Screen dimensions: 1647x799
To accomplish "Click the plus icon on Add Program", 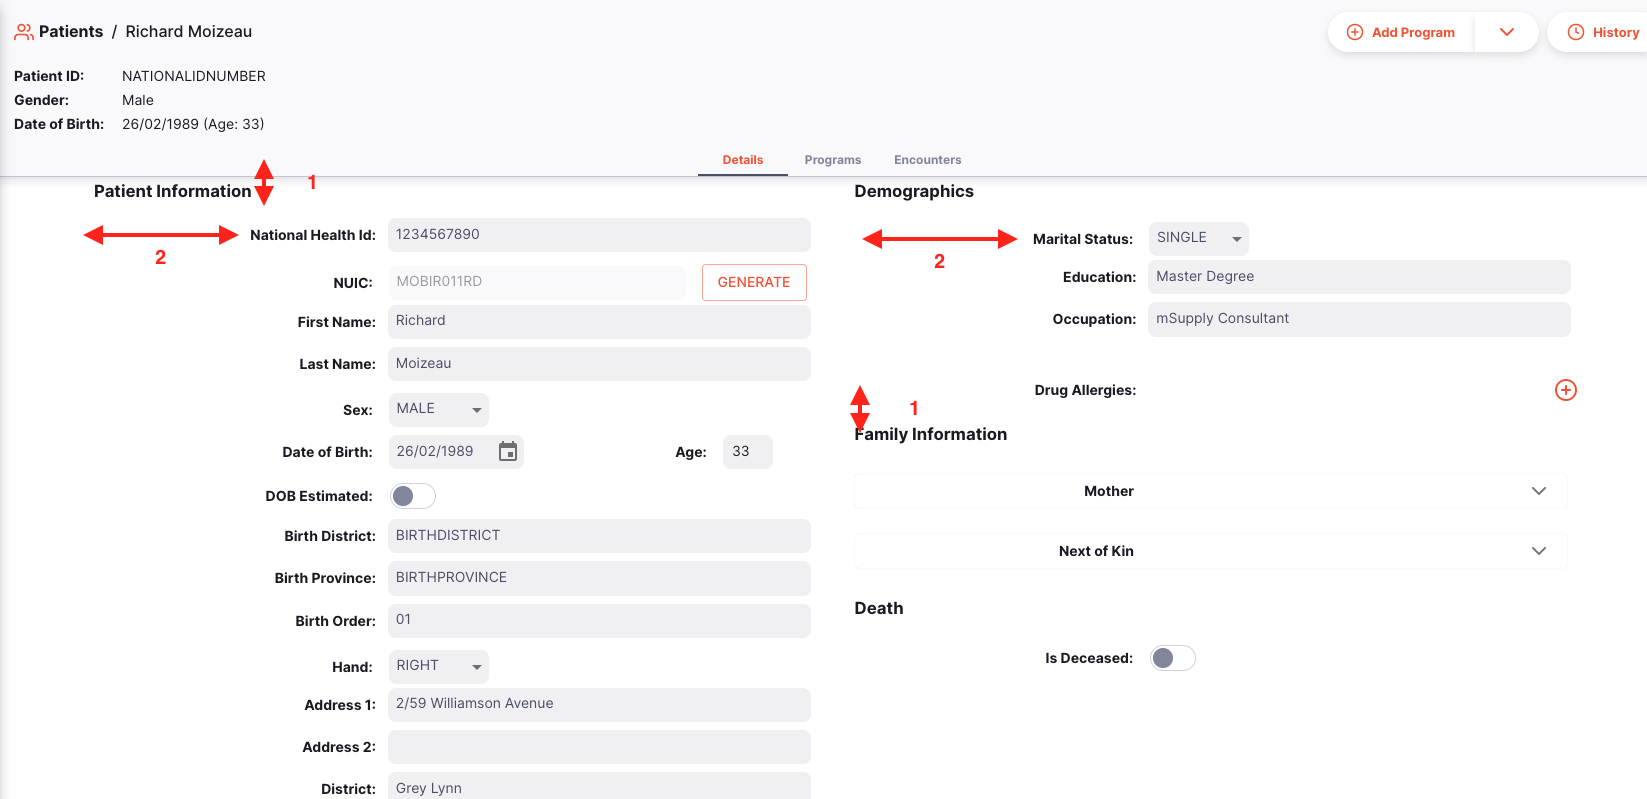I will tap(1354, 31).
